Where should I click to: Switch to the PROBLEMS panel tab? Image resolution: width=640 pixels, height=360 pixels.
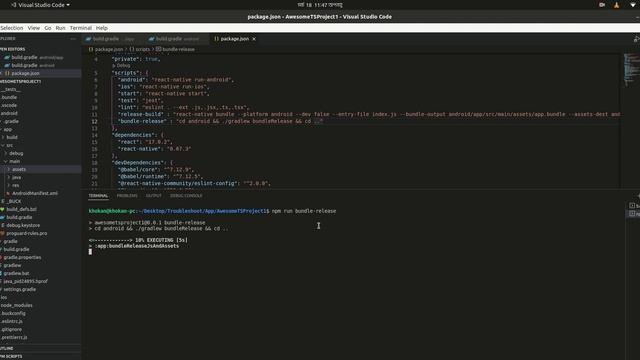[x=127, y=196]
